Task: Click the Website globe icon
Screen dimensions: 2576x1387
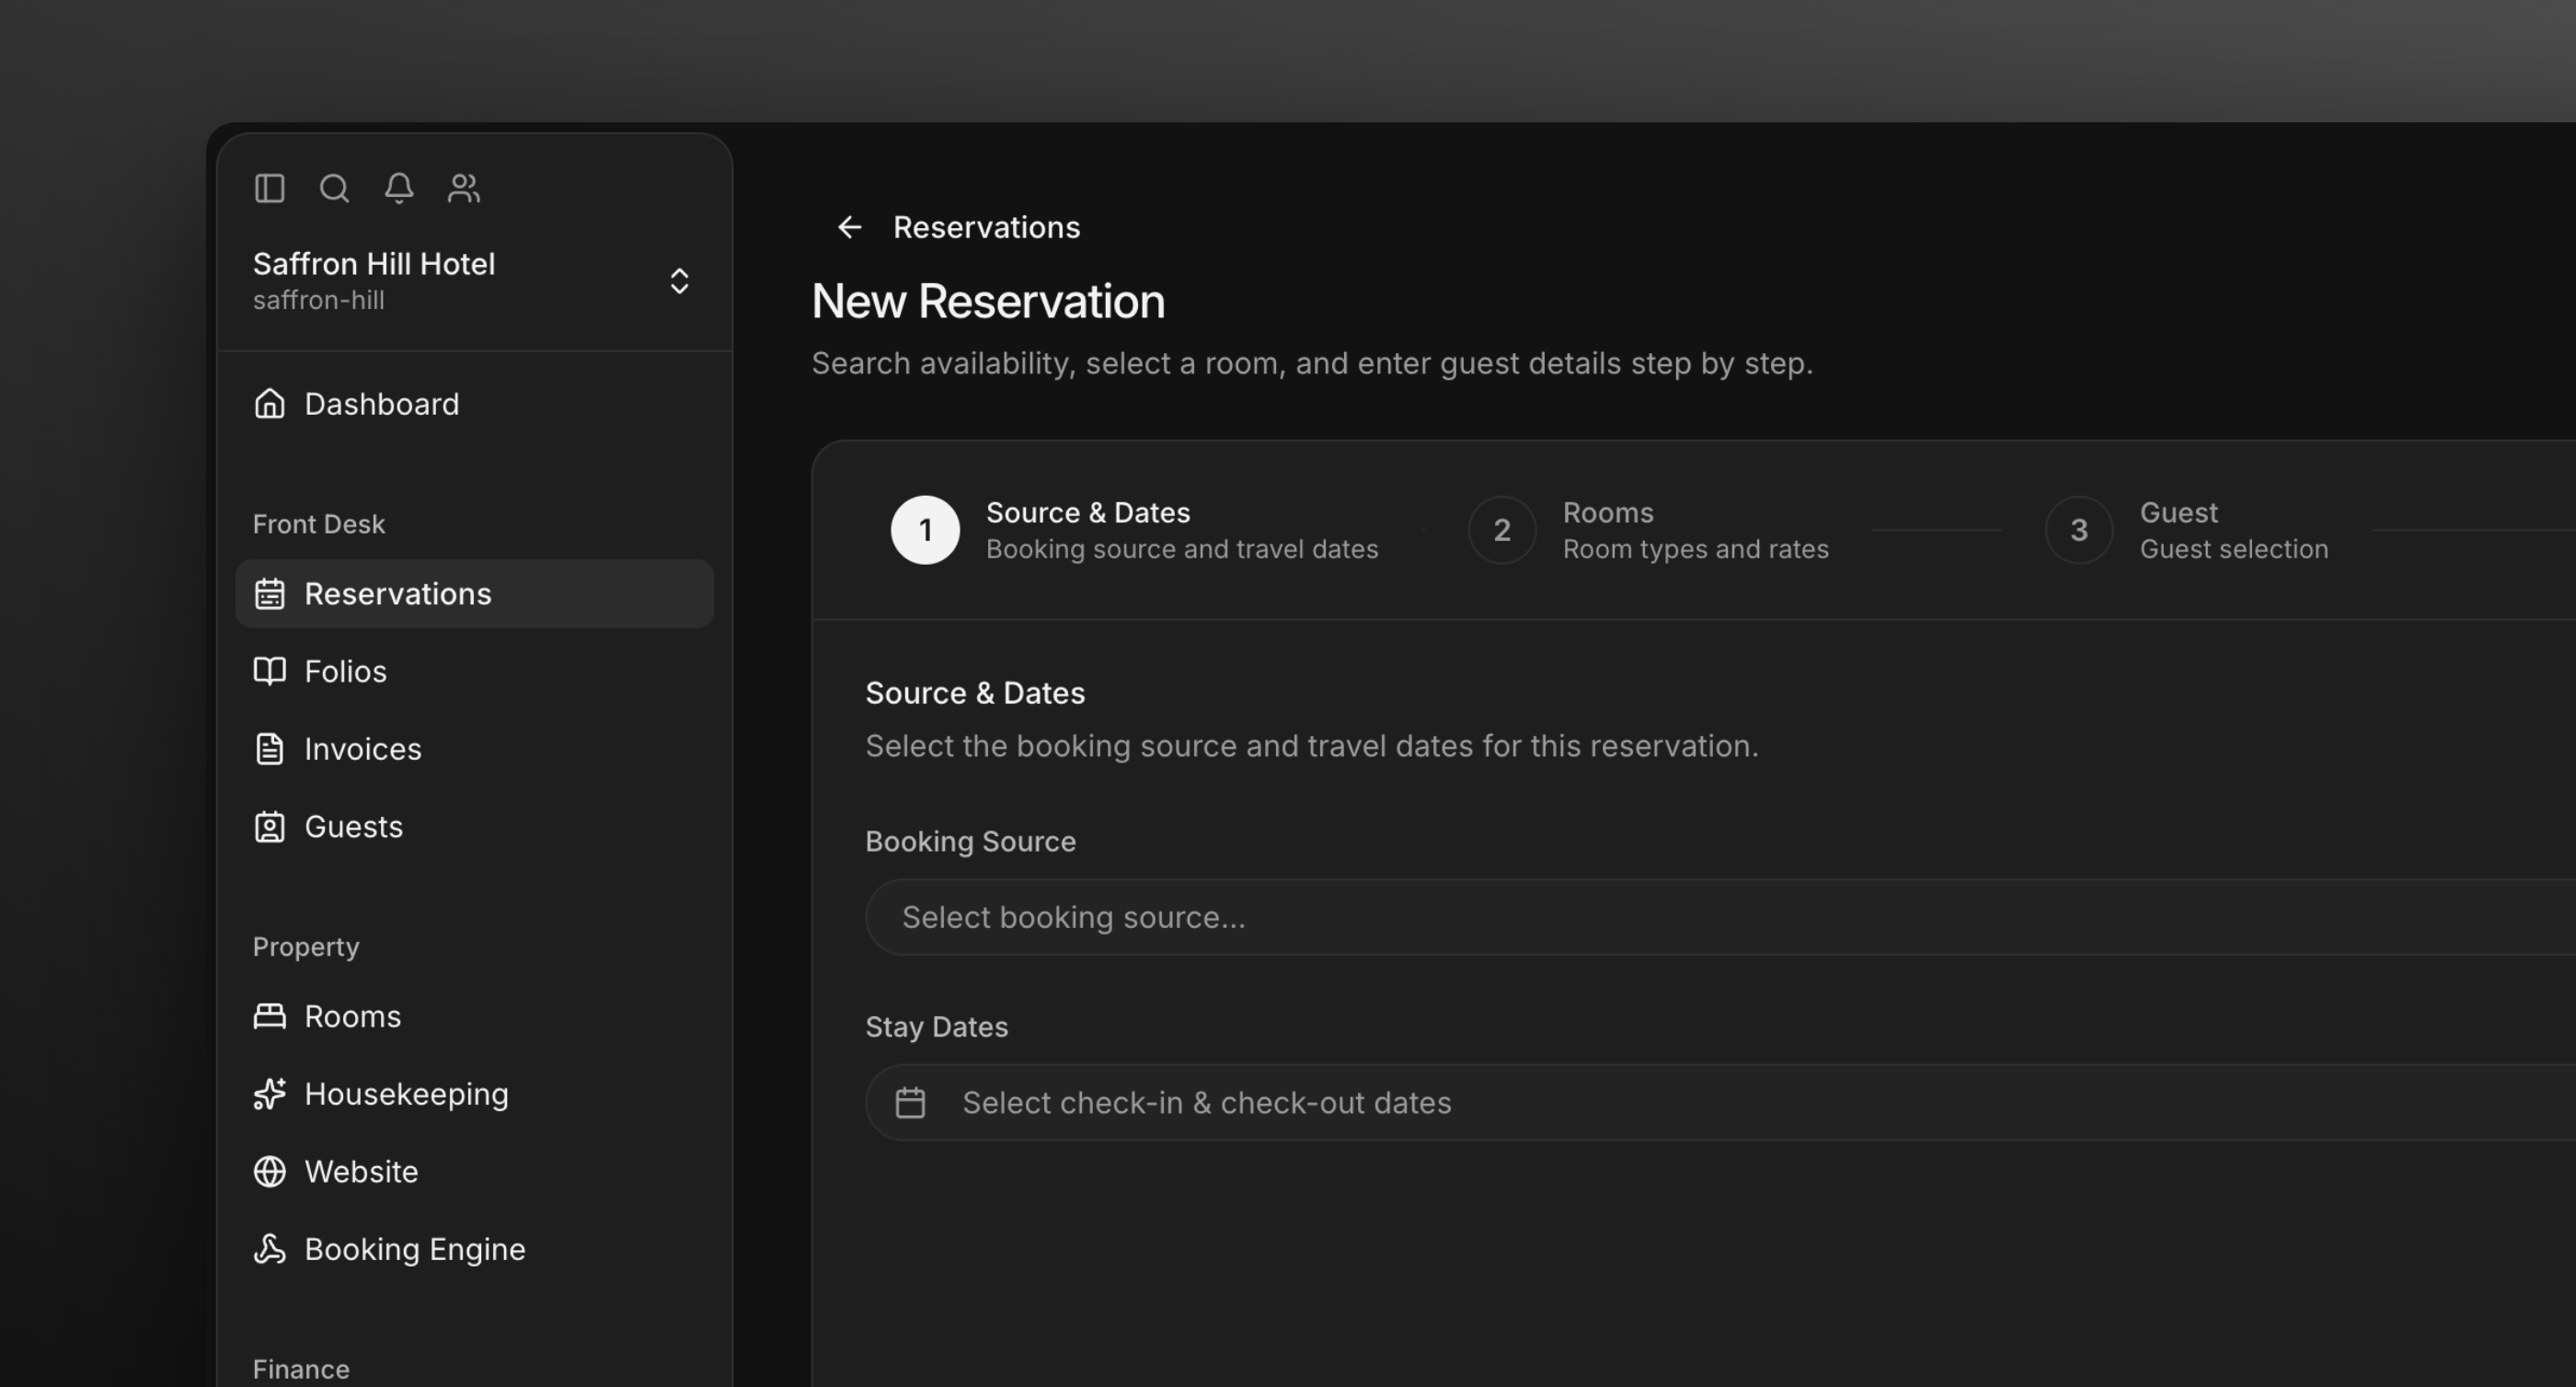Action: 269,1172
